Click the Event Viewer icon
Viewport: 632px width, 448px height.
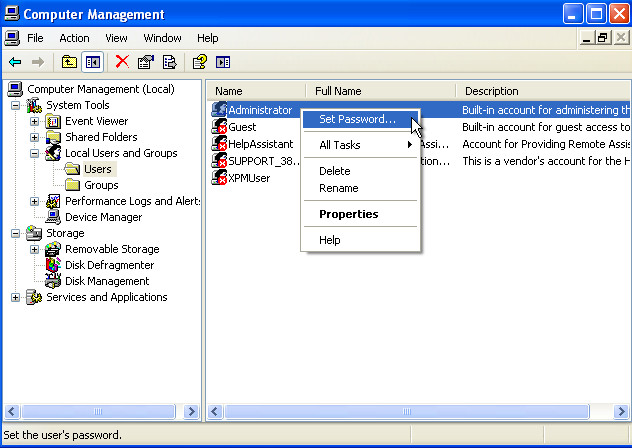click(53, 121)
